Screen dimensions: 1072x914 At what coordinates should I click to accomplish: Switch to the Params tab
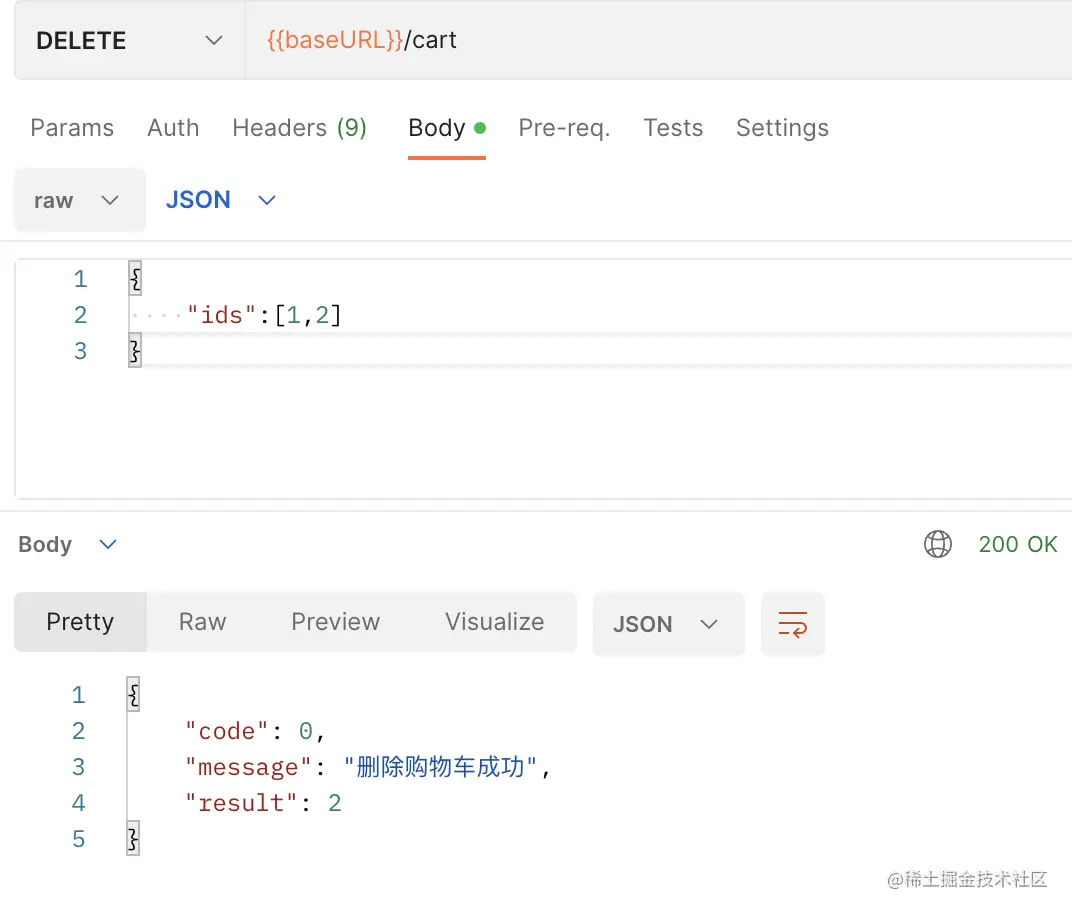coord(72,128)
